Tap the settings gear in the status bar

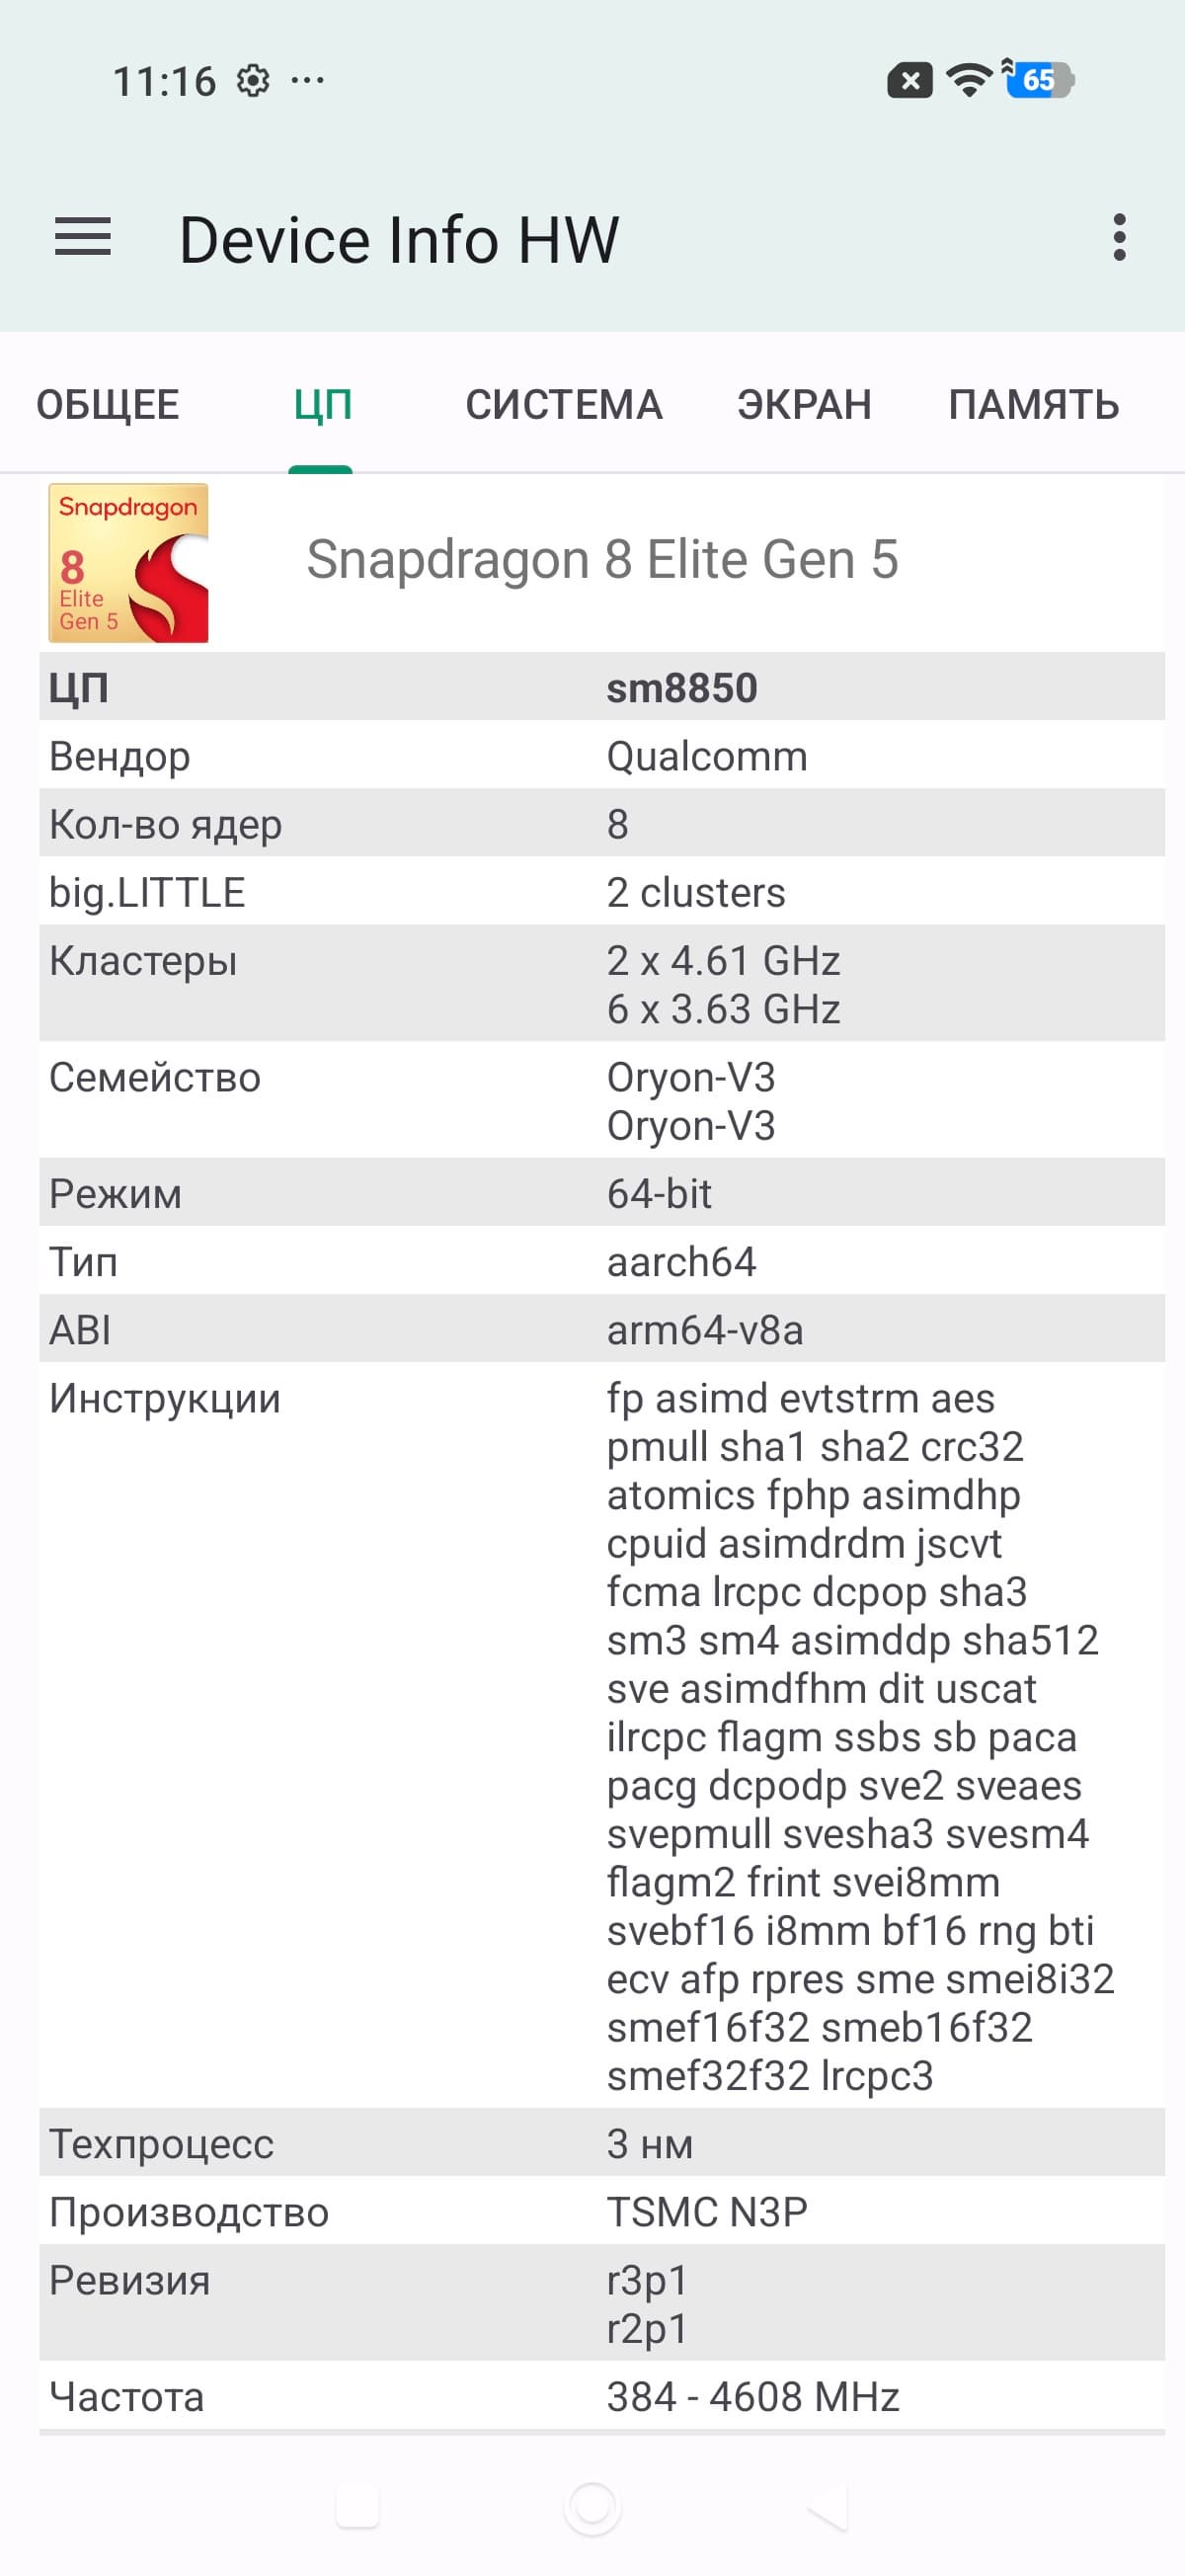click(253, 80)
